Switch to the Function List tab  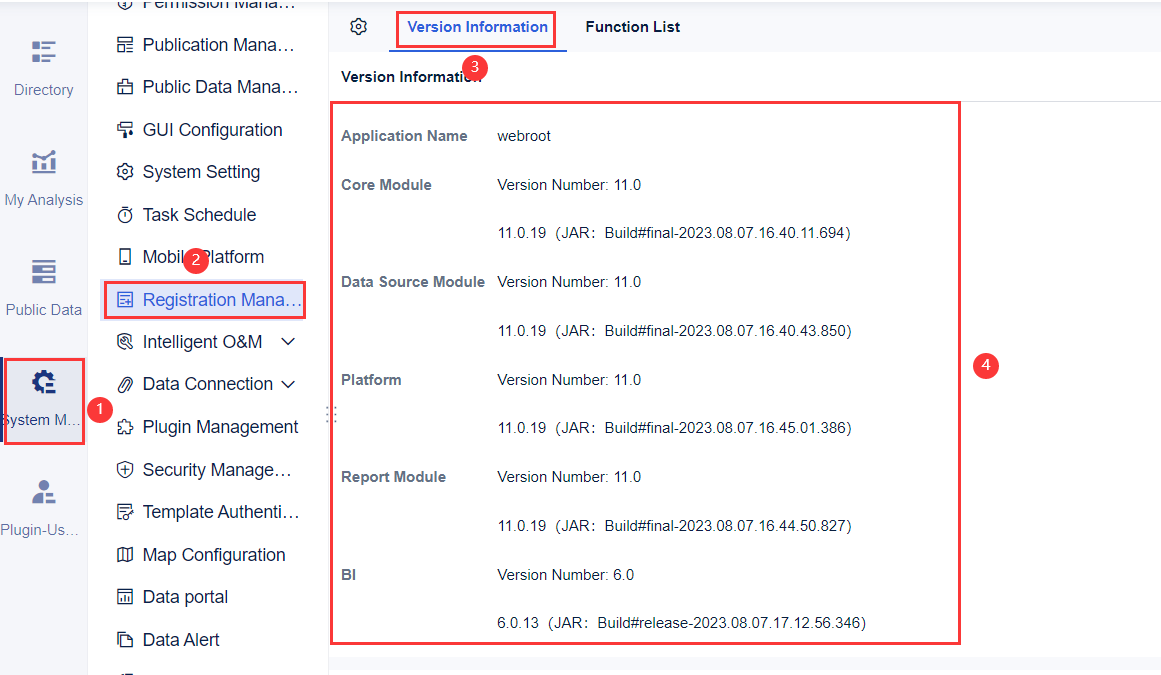tap(632, 27)
